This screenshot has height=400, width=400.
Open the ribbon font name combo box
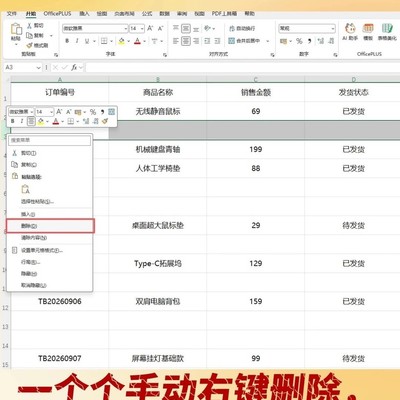pos(95,28)
